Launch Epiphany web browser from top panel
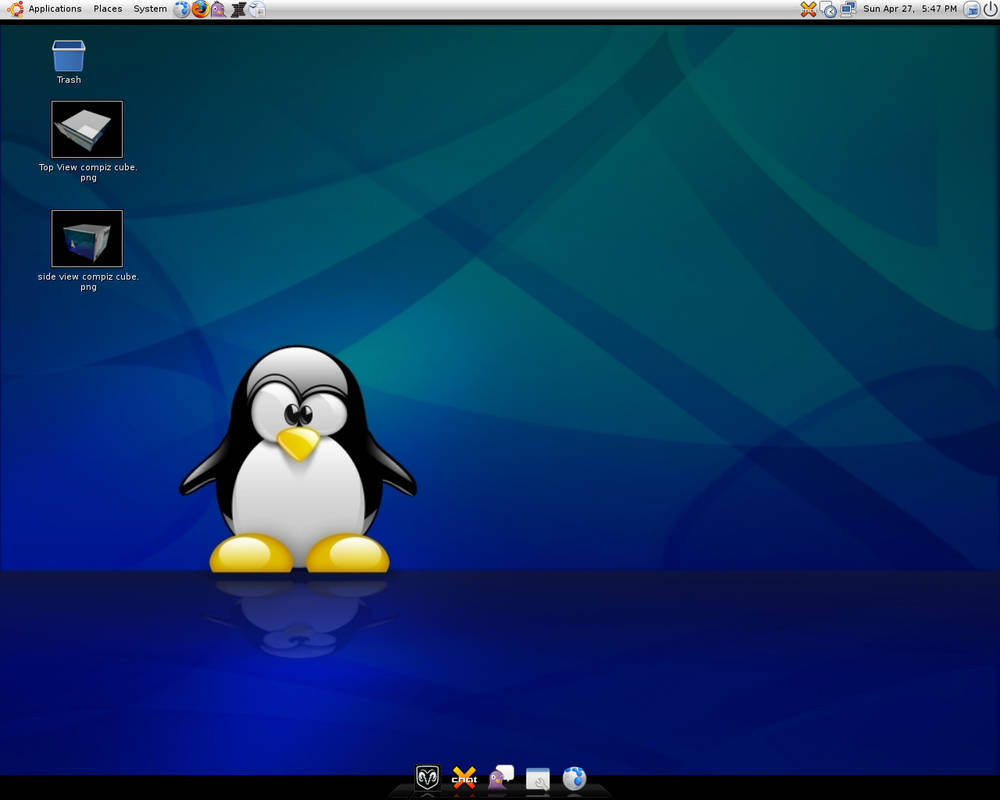 tap(182, 9)
